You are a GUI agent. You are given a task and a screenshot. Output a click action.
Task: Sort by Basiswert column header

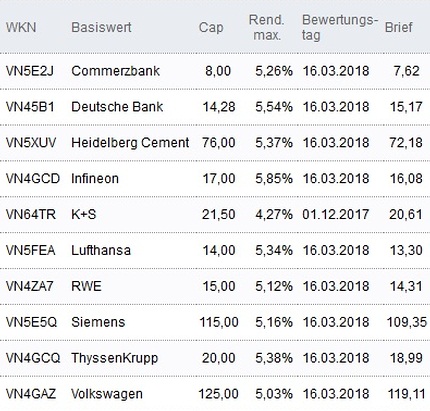tap(101, 27)
